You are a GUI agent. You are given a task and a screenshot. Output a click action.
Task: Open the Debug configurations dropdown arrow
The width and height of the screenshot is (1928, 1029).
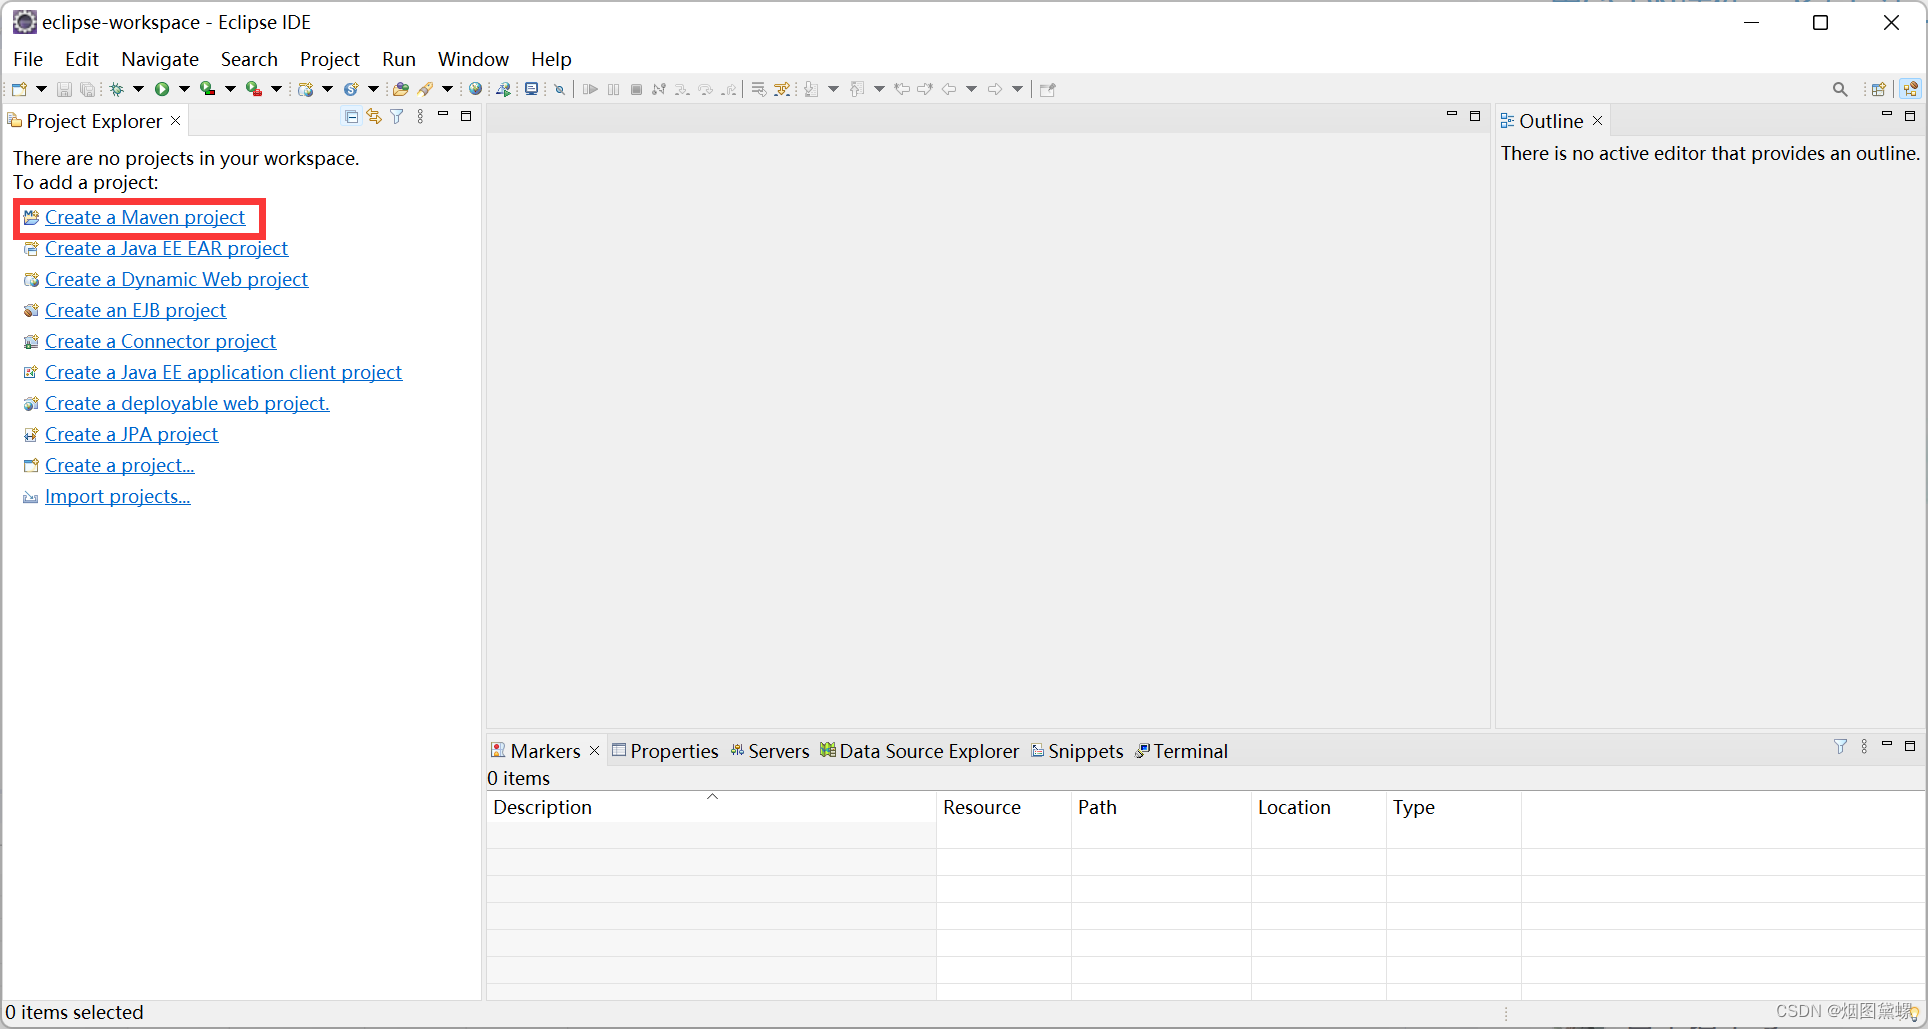(138, 89)
